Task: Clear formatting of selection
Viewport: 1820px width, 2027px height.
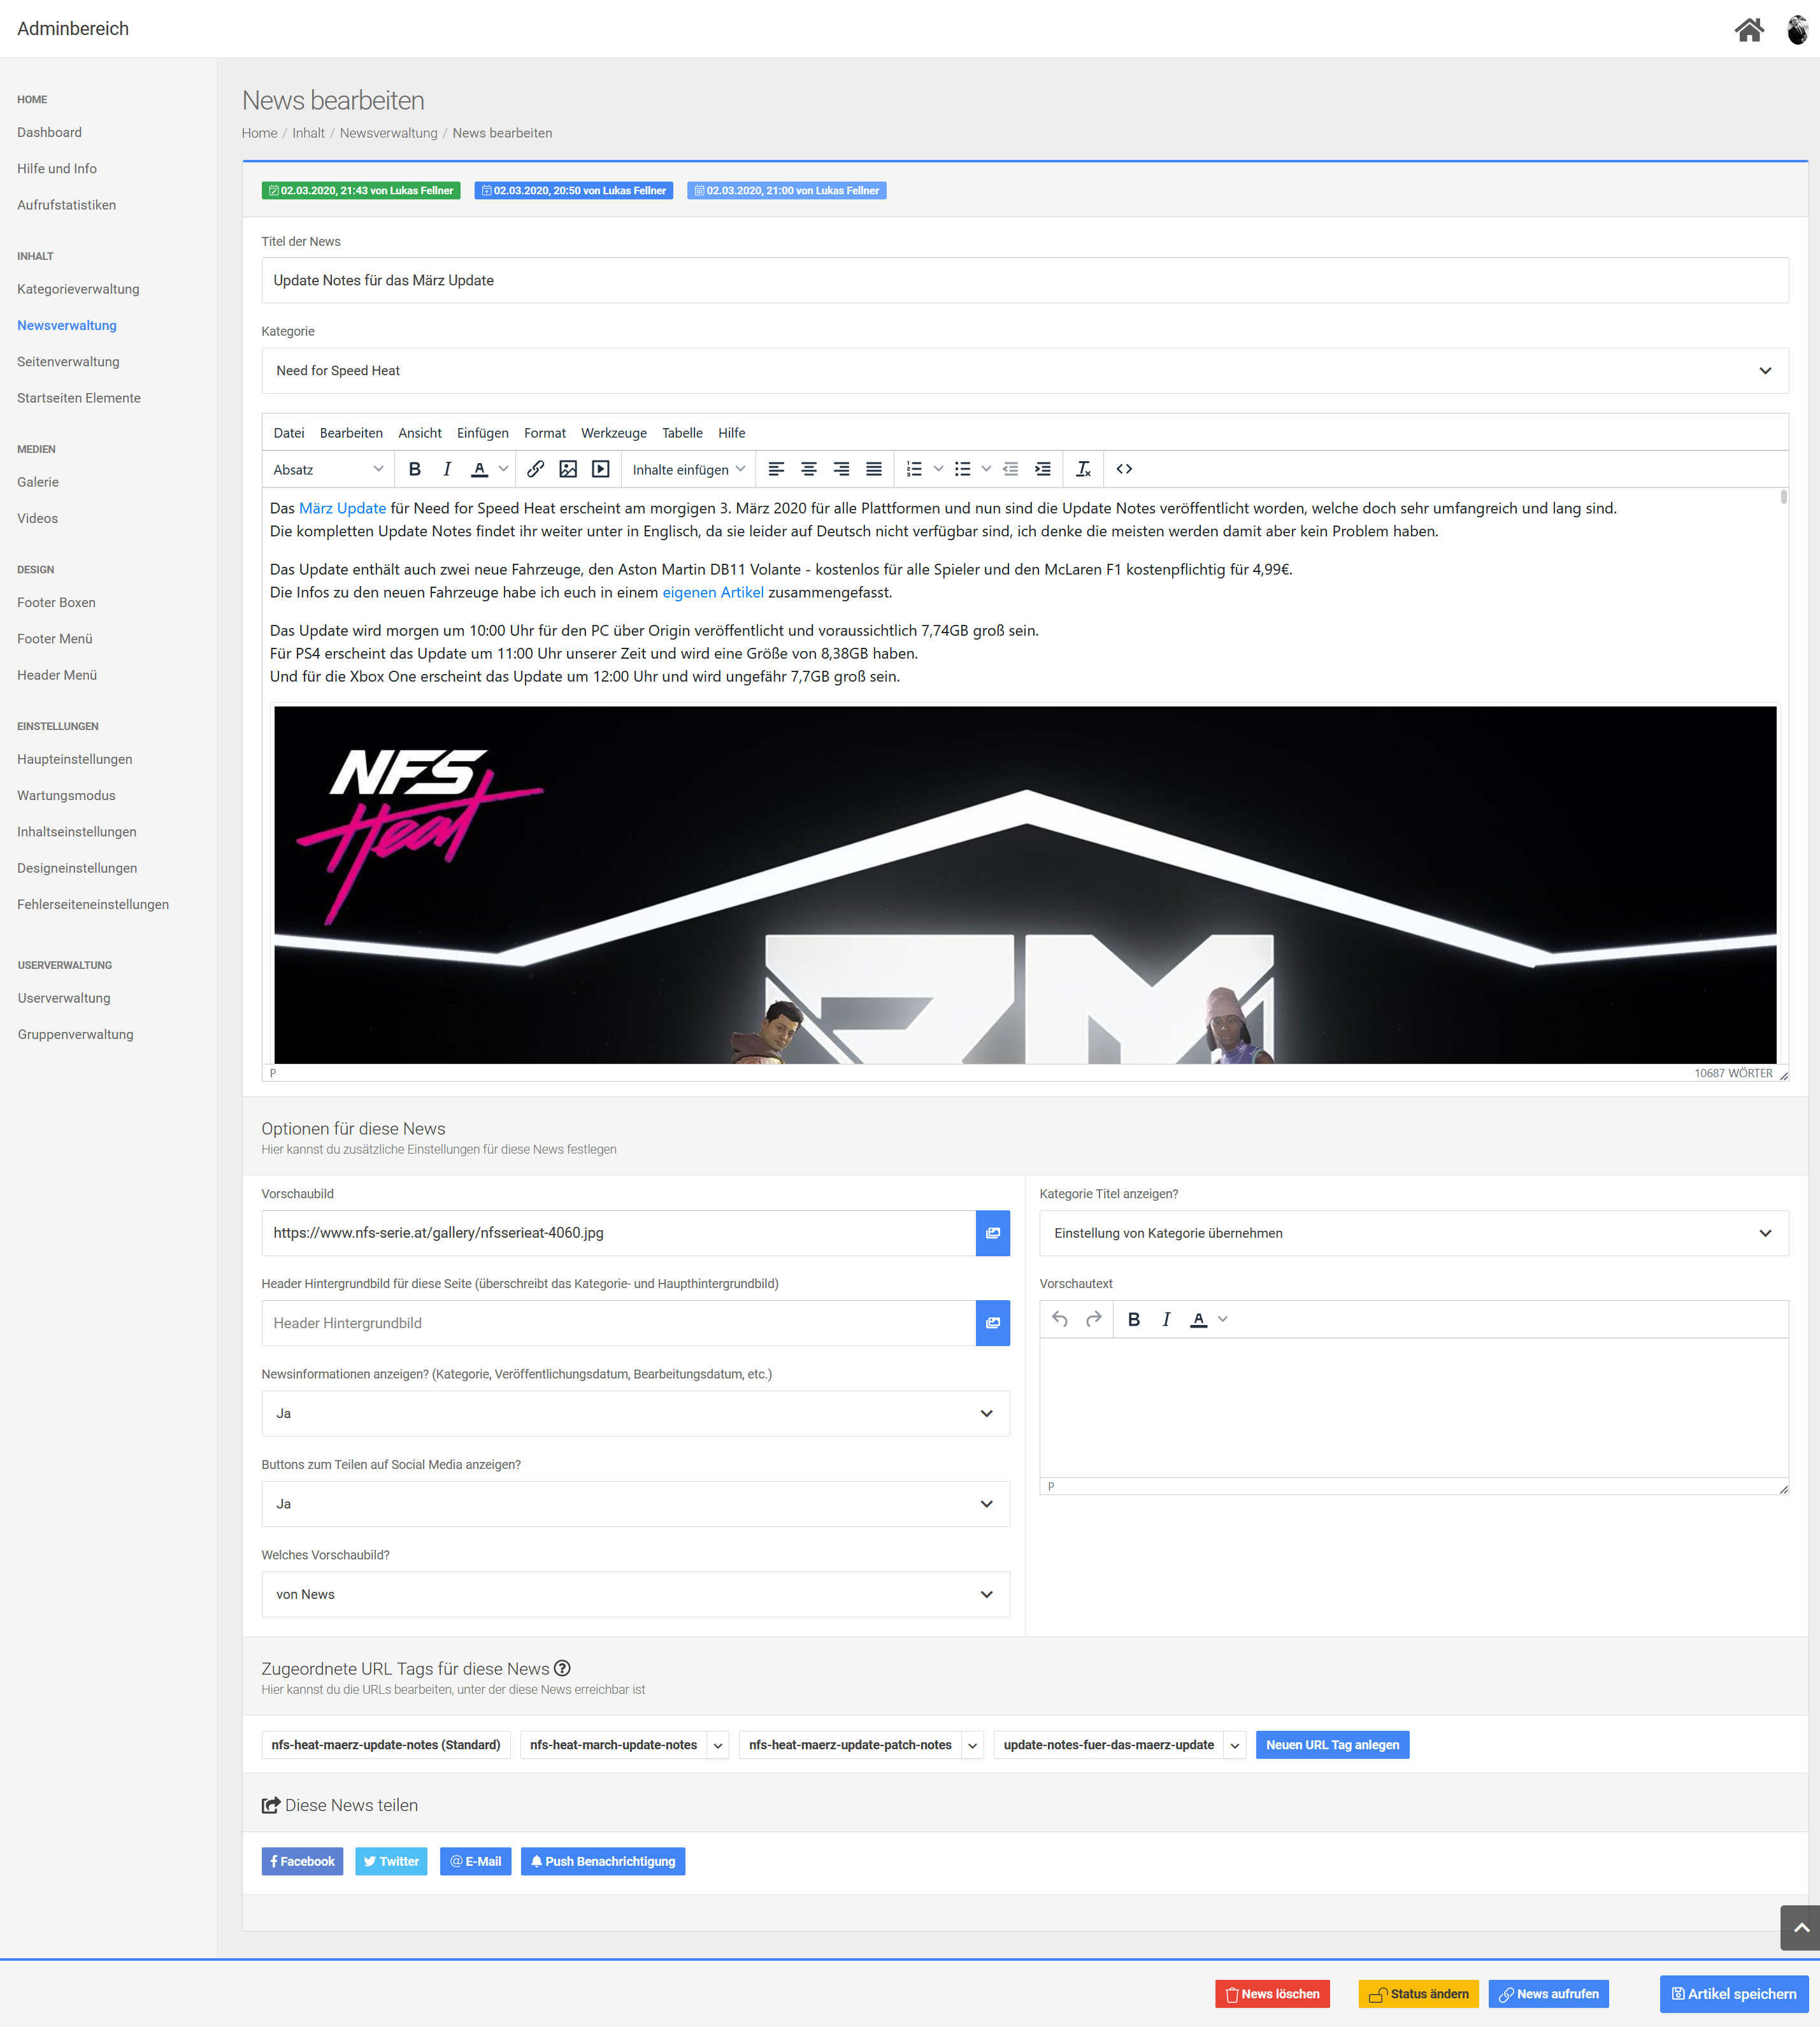Action: click(1083, 469)
